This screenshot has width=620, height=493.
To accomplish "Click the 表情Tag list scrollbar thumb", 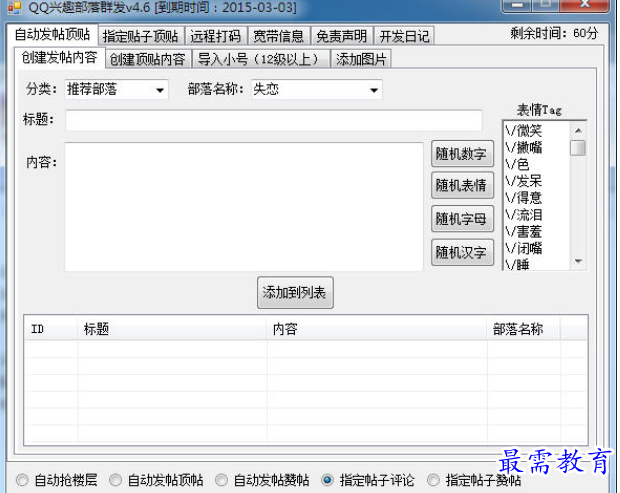I will [x=578, y=148].
